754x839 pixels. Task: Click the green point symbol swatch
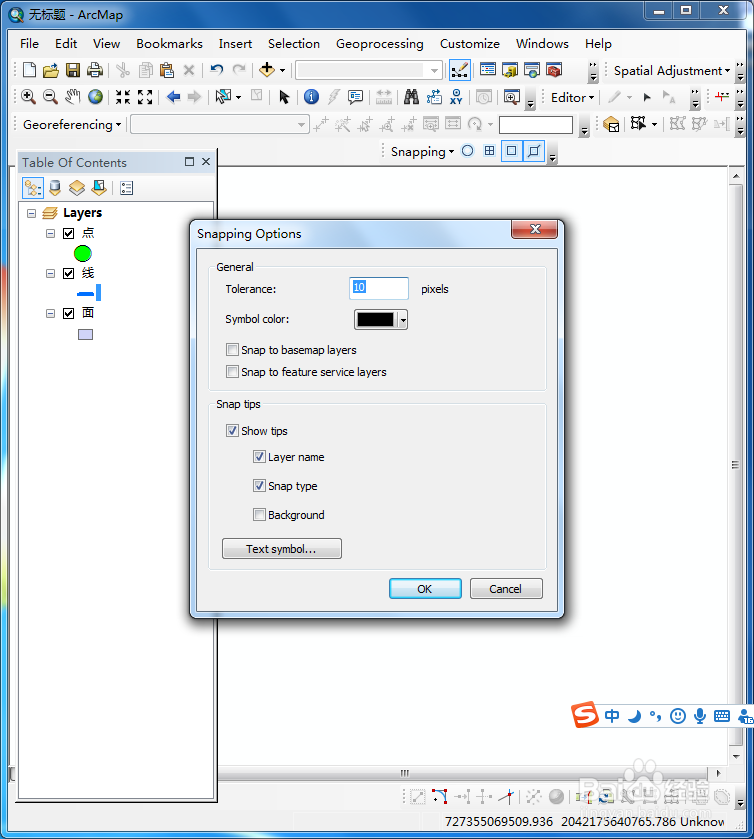tap(82, 254)
